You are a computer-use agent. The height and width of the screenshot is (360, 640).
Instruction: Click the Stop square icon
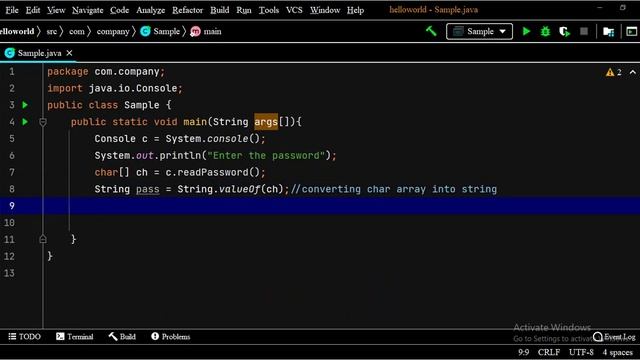tap(584, 31)
